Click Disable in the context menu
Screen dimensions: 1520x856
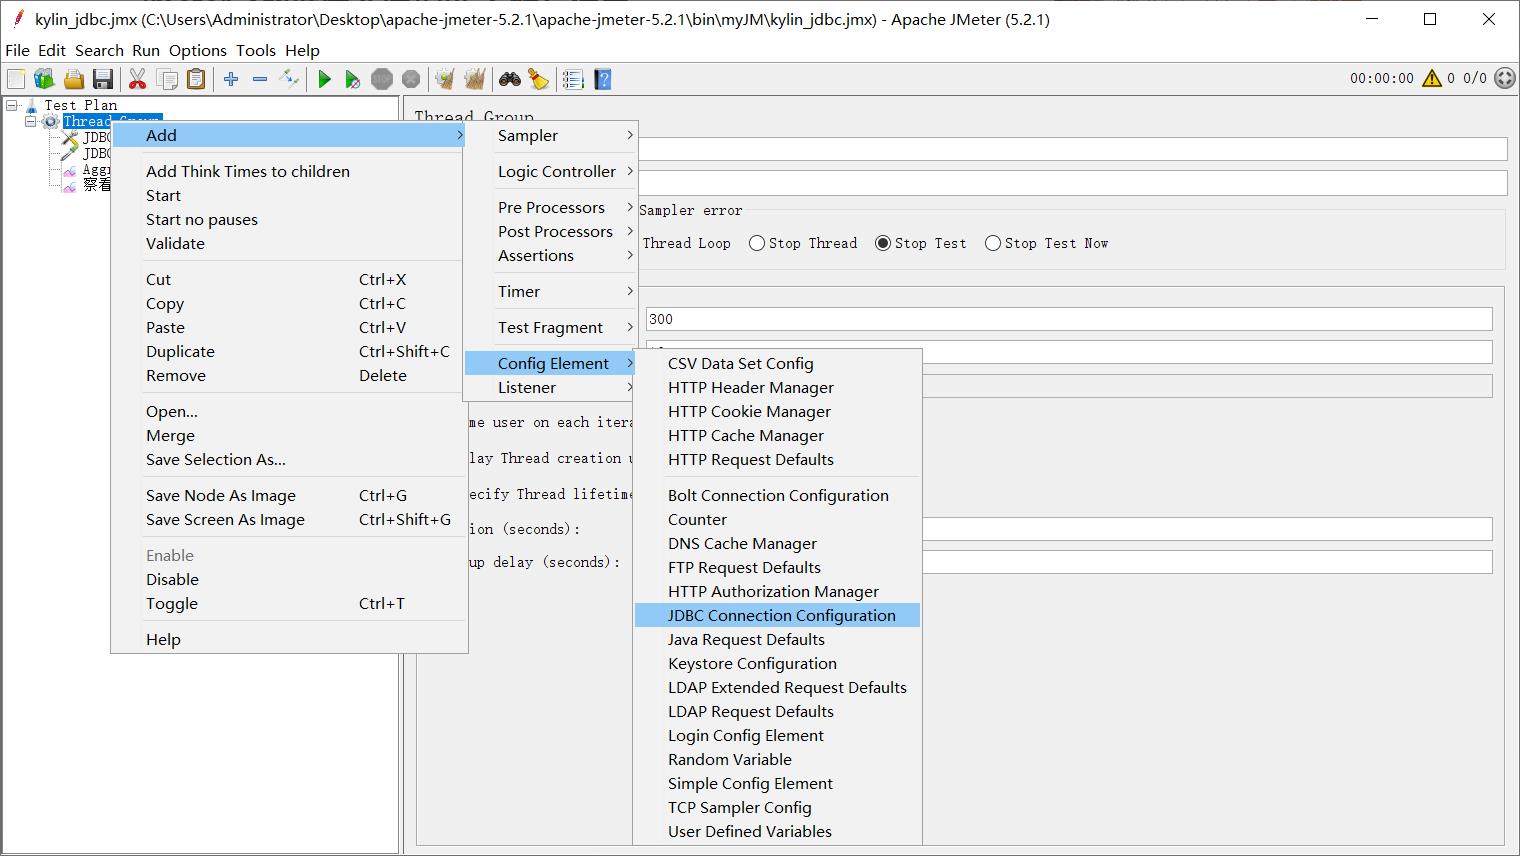click(x=289, y=579)
